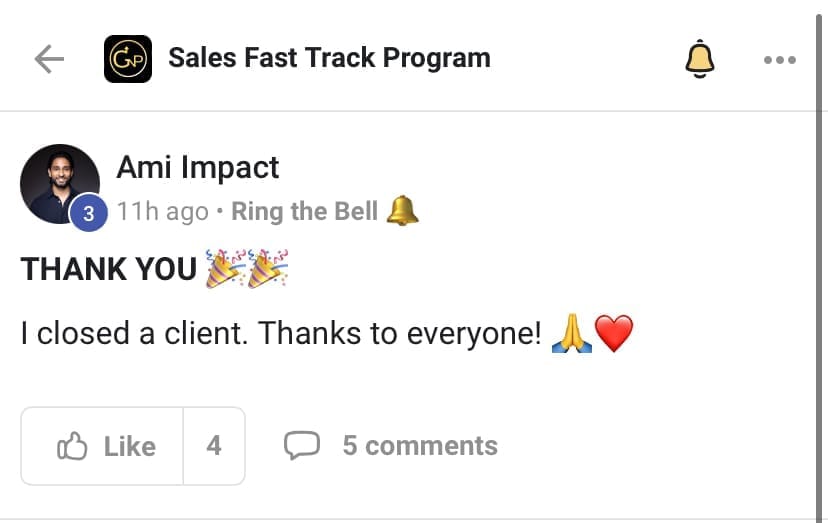Viewport: 828px width, 523px height.
Task: Click the level 3 badge on avatar
Action: click(88, 213)
